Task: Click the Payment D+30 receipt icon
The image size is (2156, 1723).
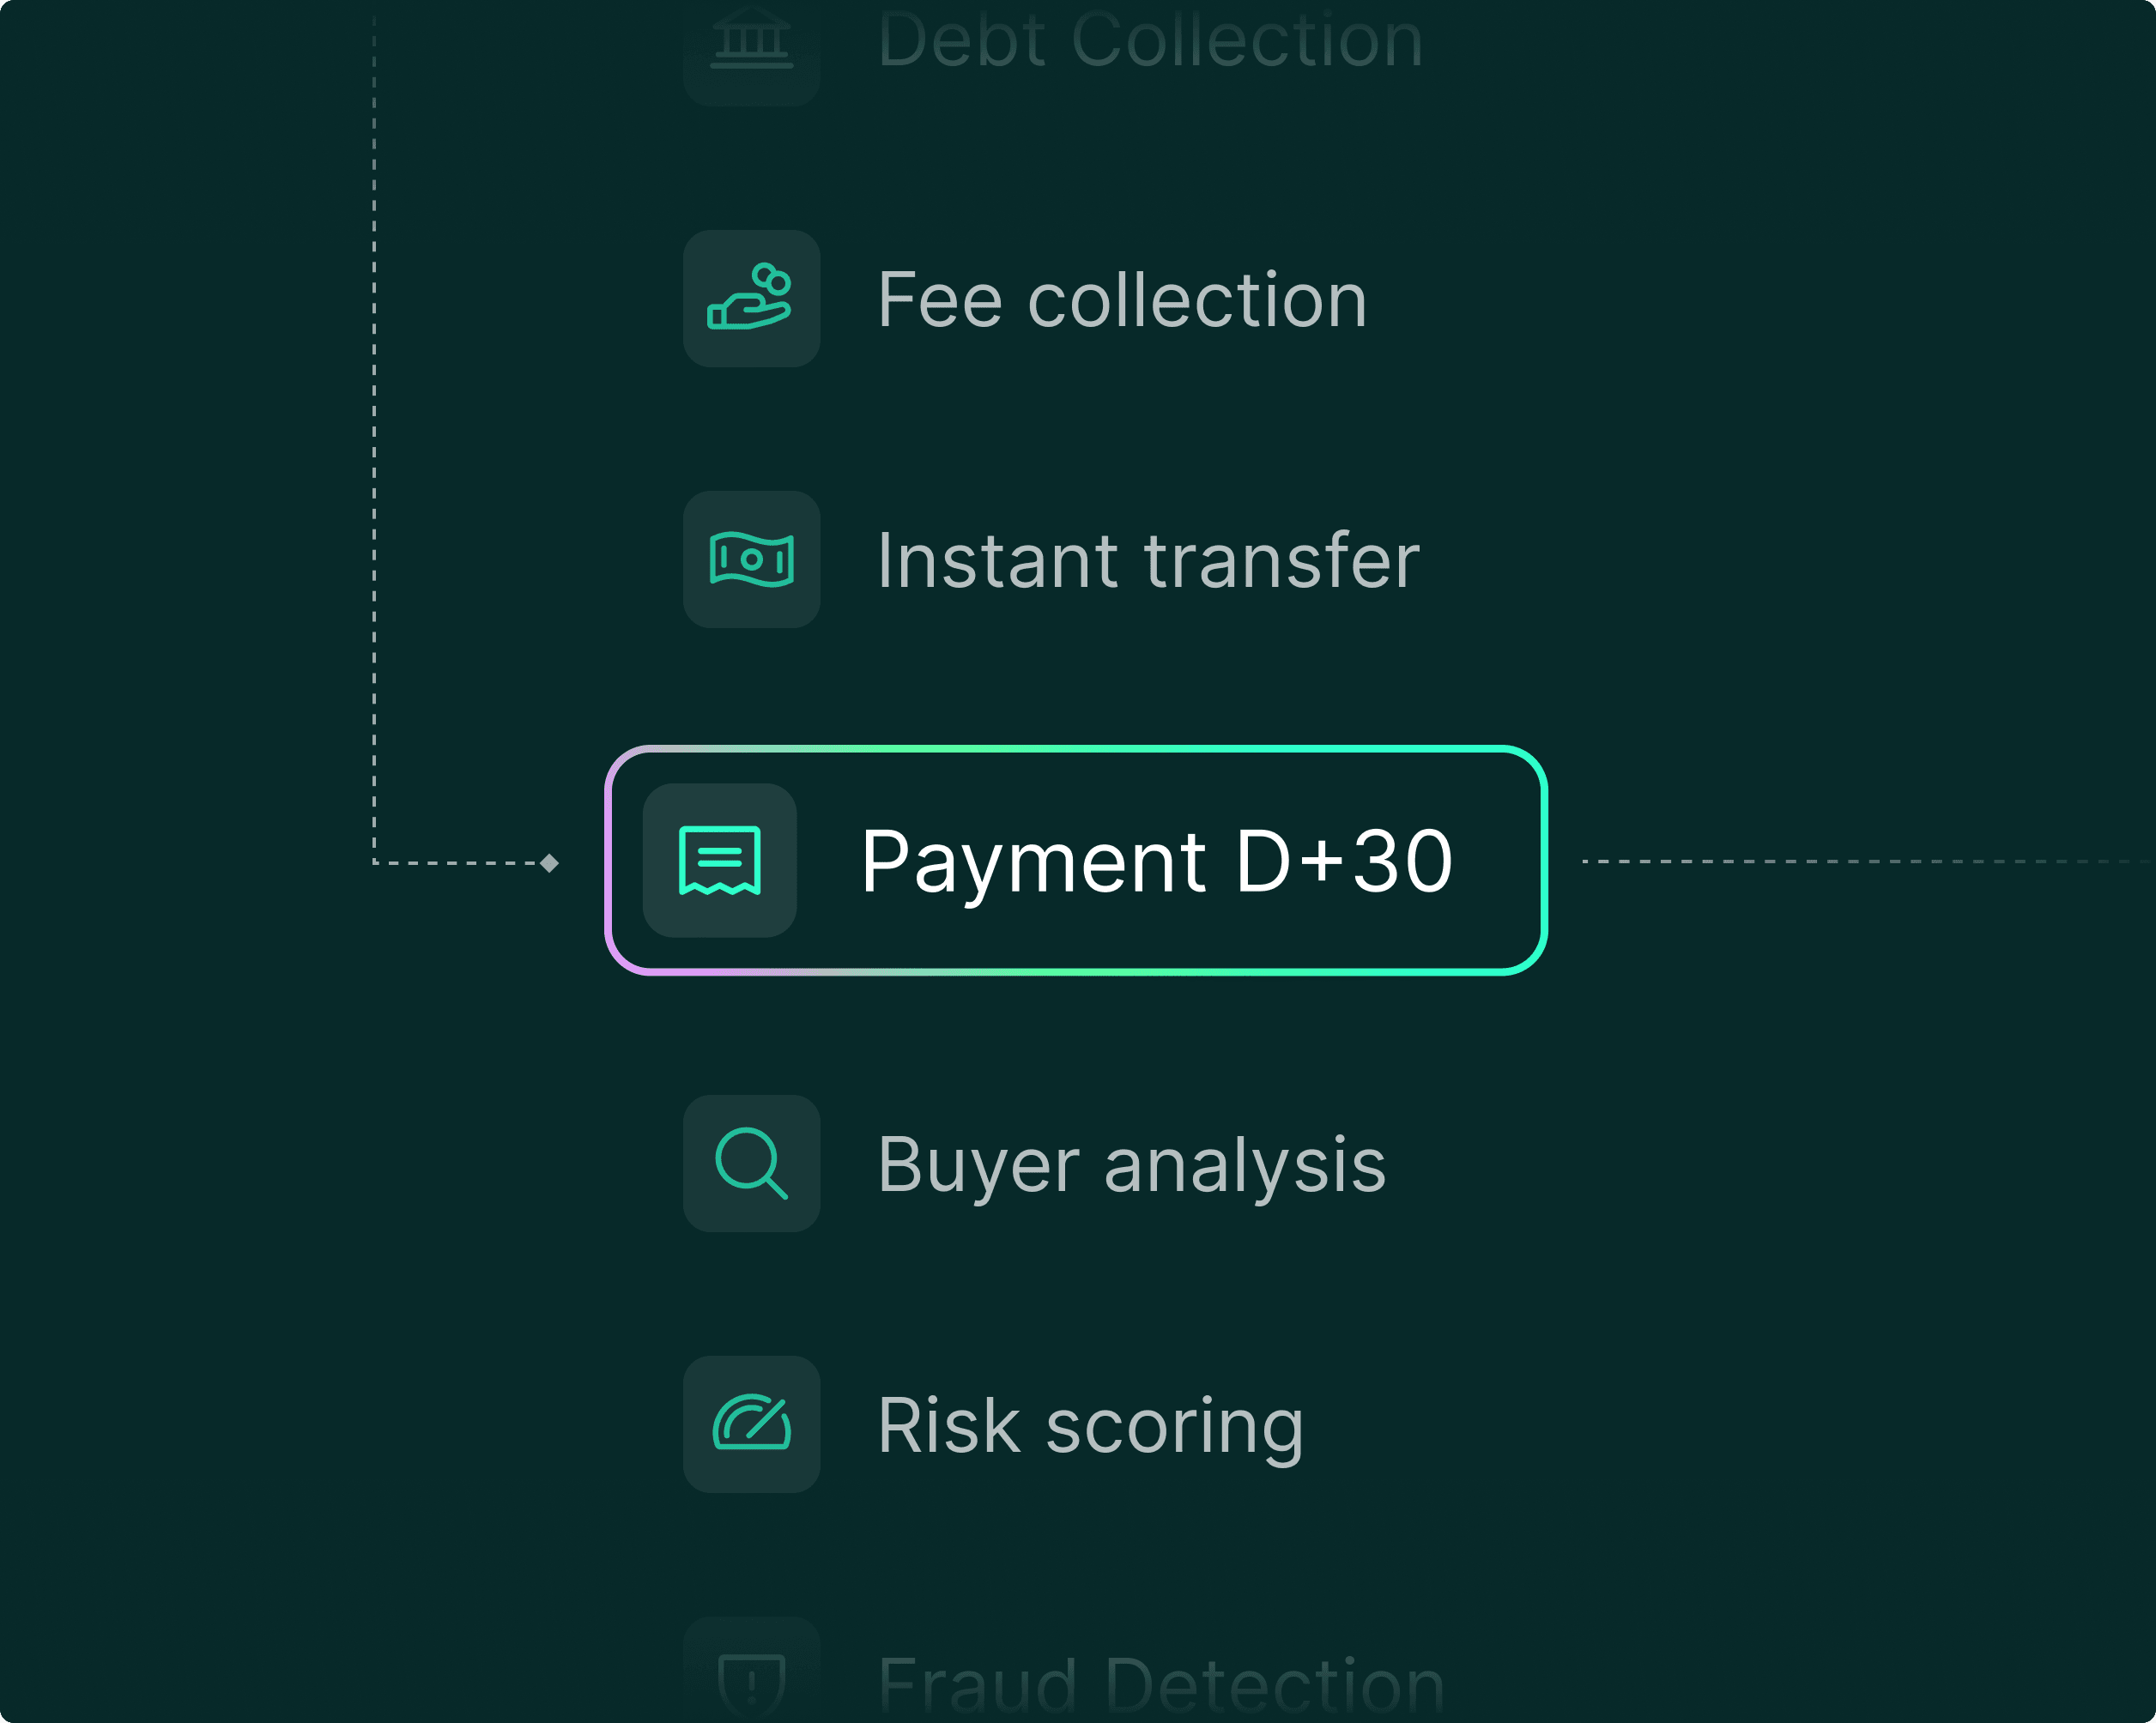Action: click(719, 860)
